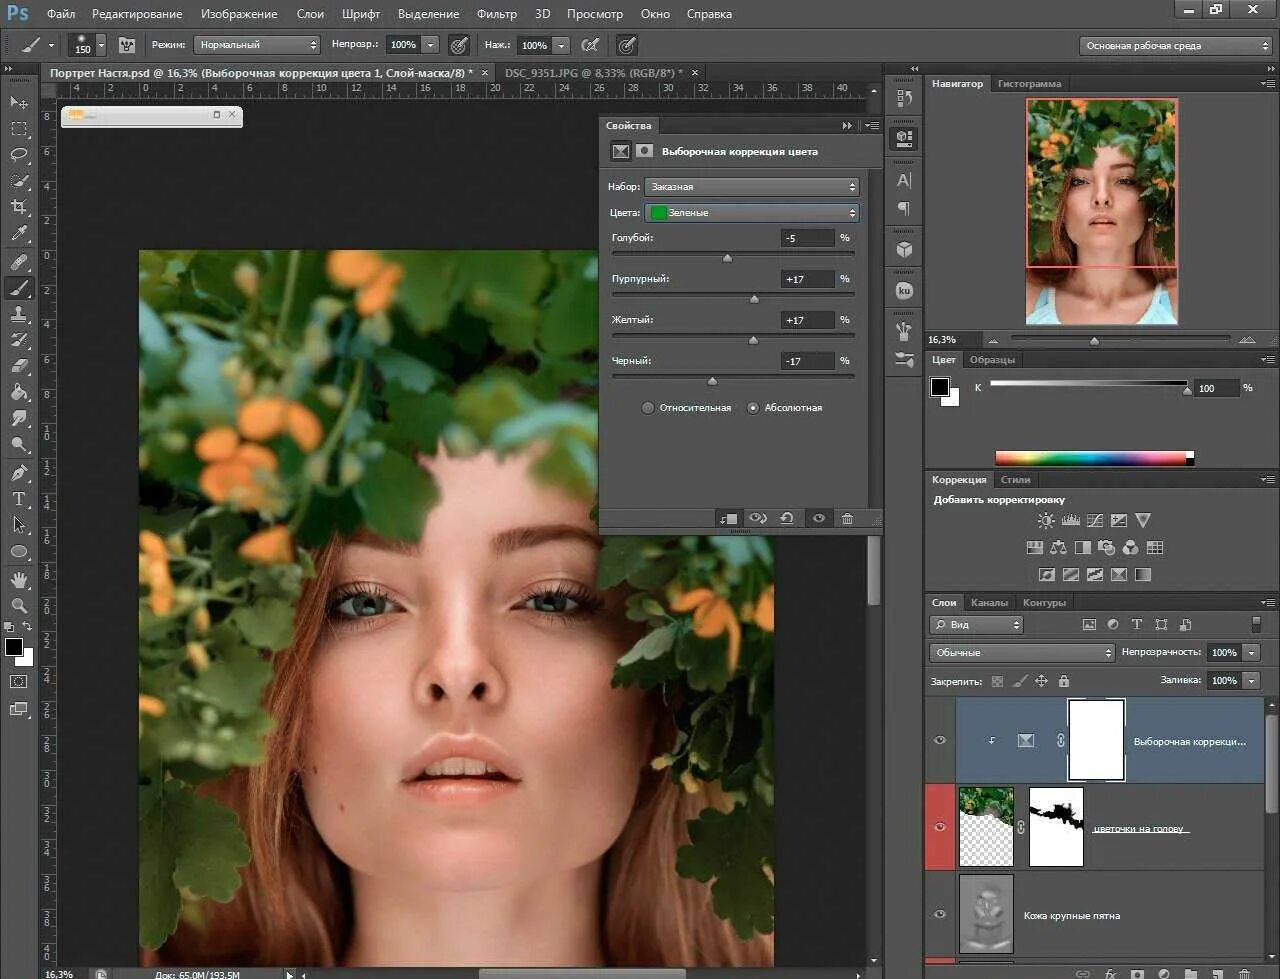Select the Lasso tool
Screen dimensions: 1280x979
[x=19, y=155]
